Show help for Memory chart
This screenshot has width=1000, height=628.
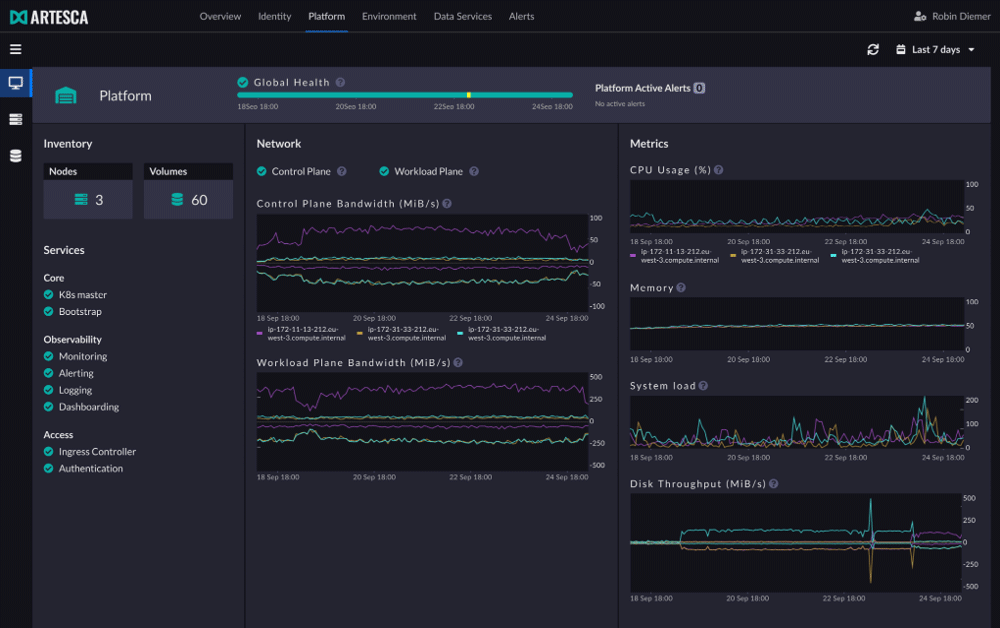click(681, 288)
